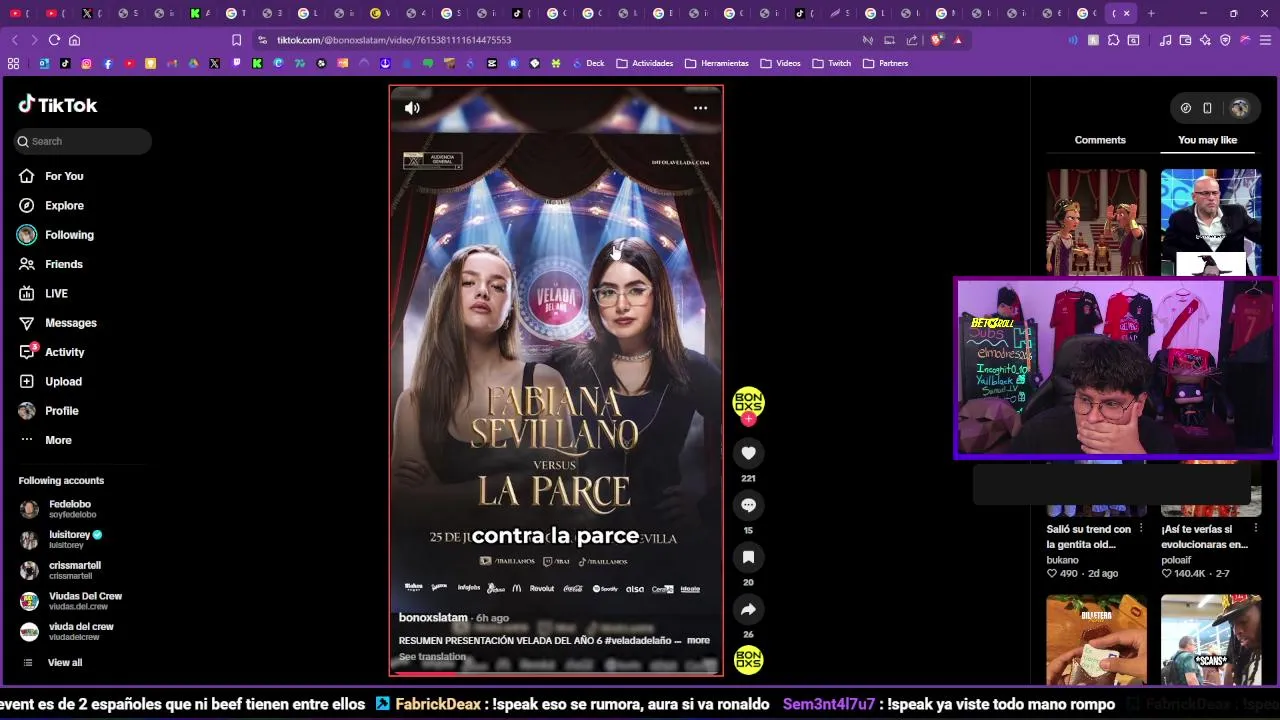The image size is (1280, 720).
Task: Open the music note playlist icon
Action: coord(1165,40)
